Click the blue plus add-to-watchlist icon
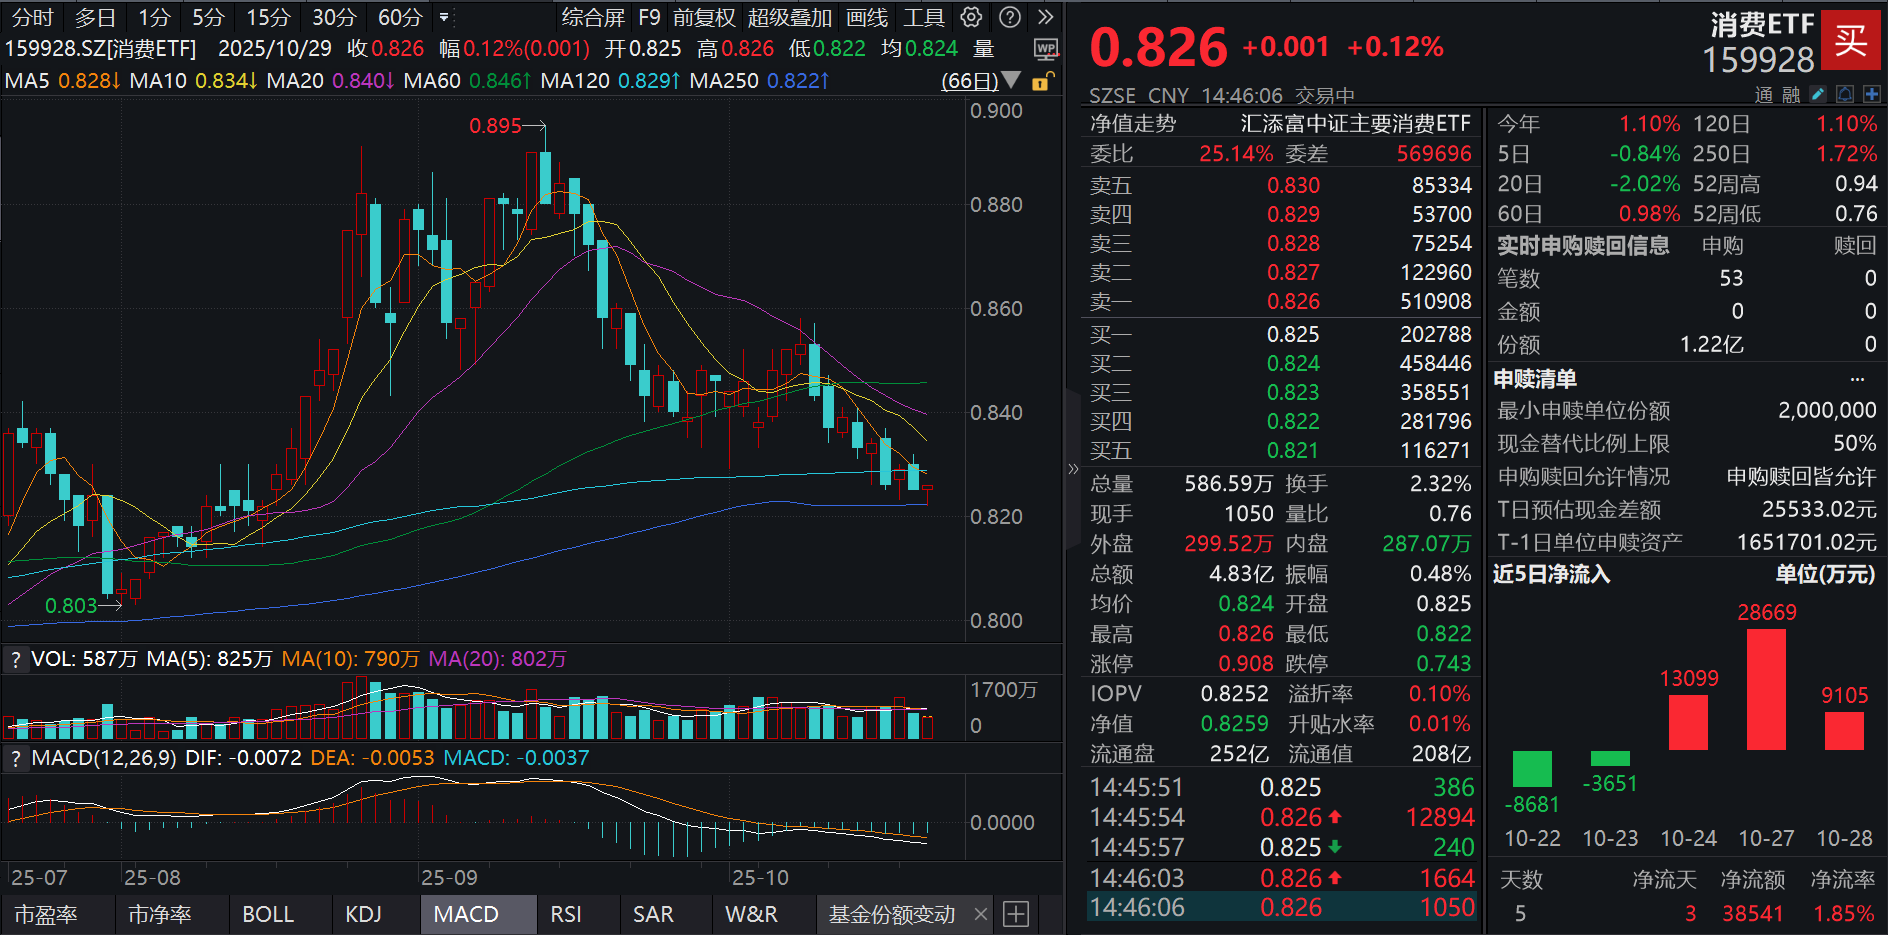This screenshot has width=1888, height=935. 1872,94
